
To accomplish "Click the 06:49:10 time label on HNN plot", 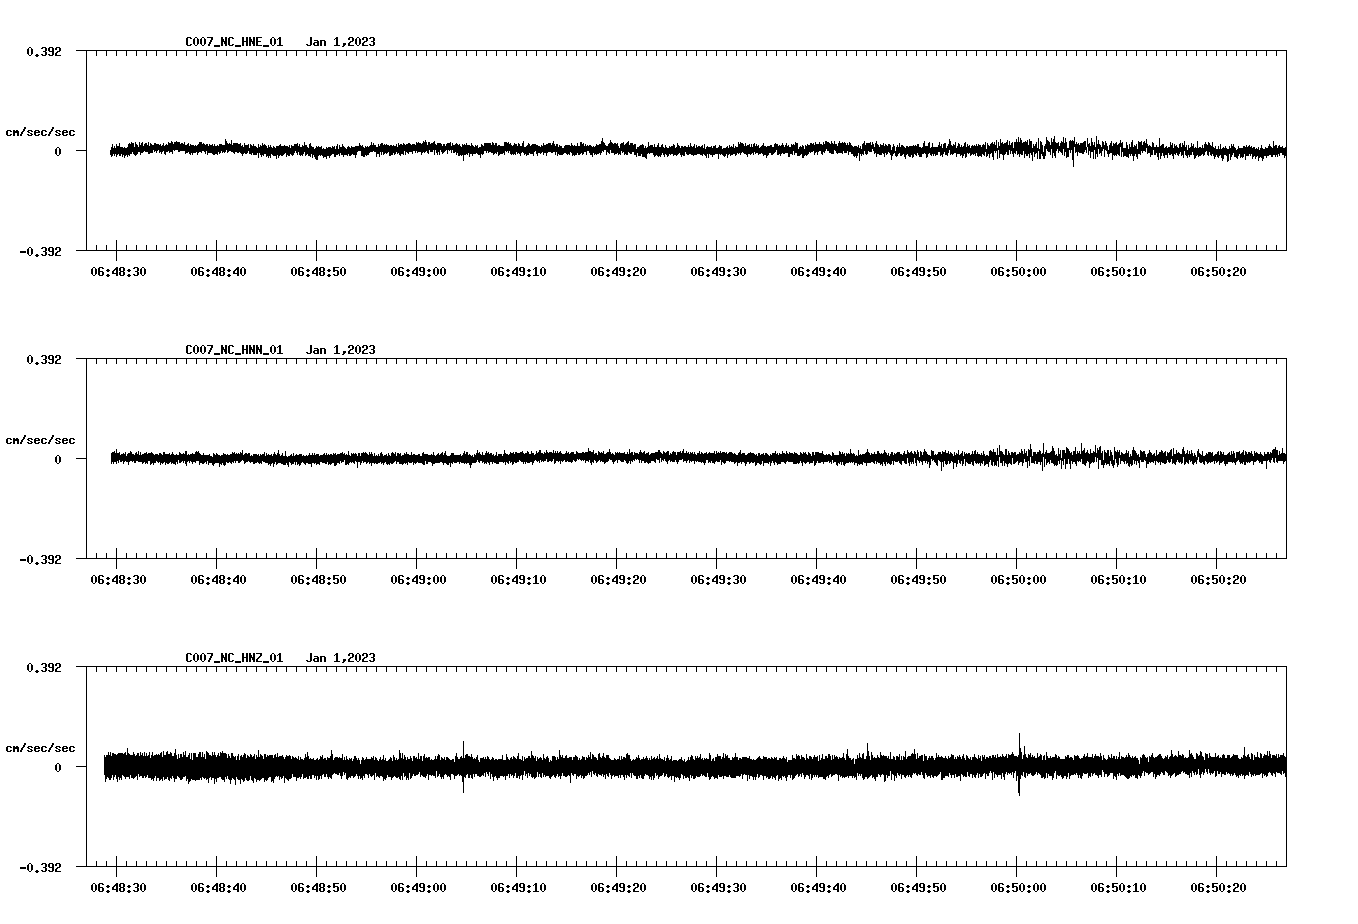I will tap(518, 580).
